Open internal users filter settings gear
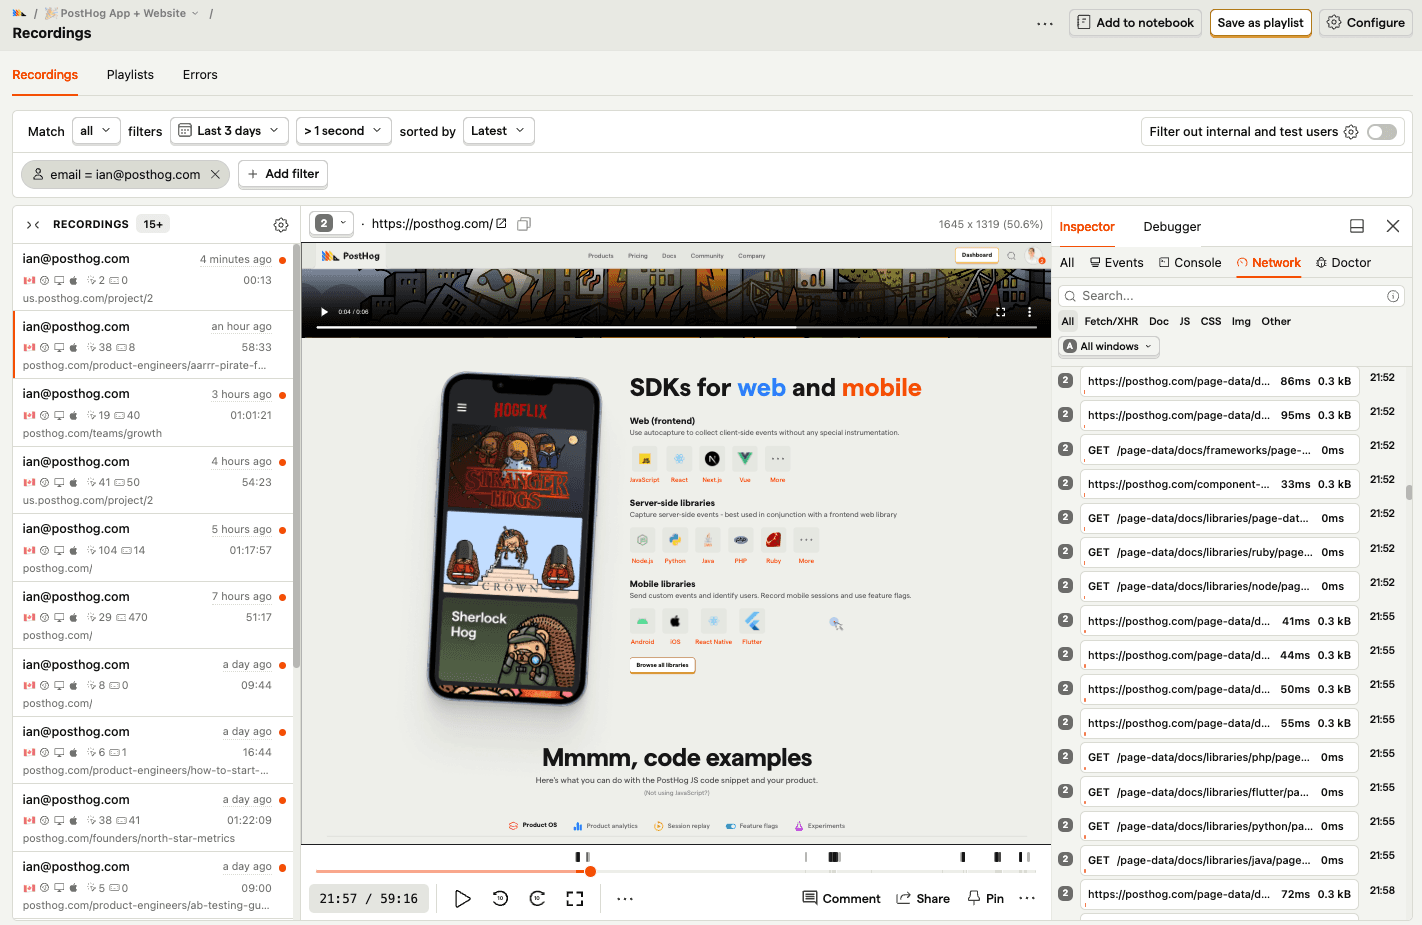The image size is (1422, 925). pos(1351,132)
